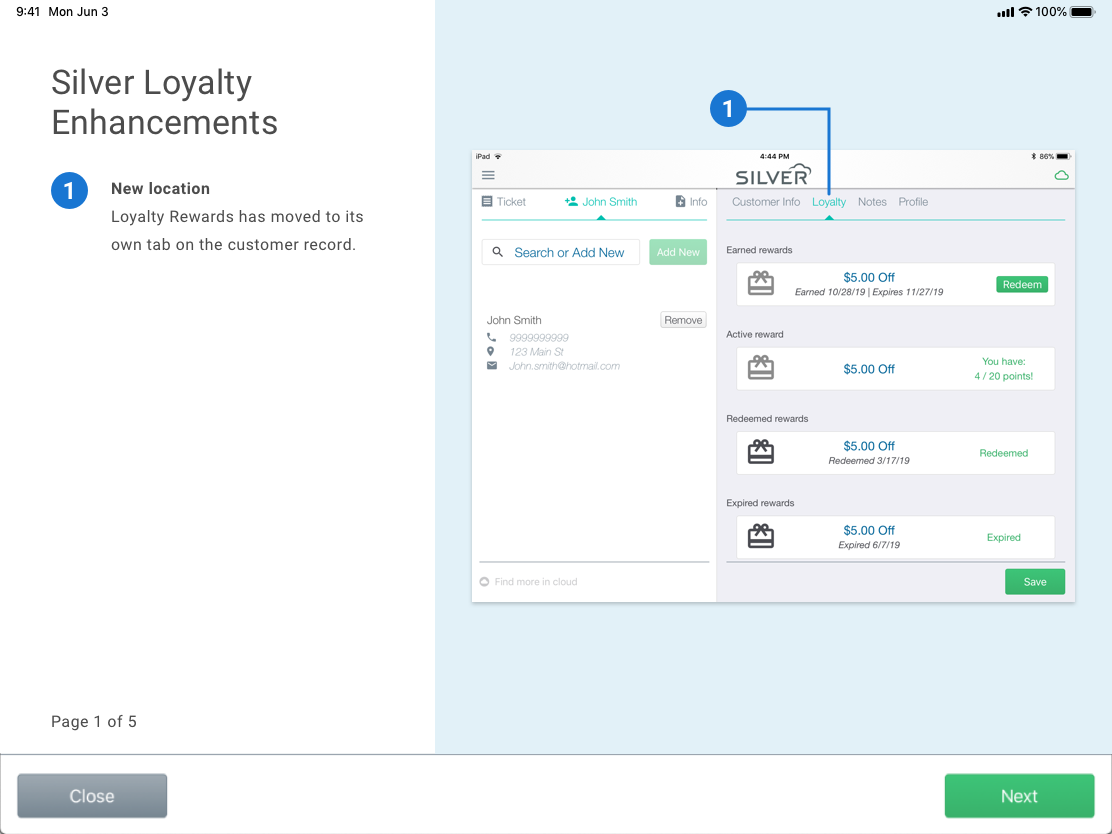Tap the cloud icon beside Find more in cloud

pos(484,582)
